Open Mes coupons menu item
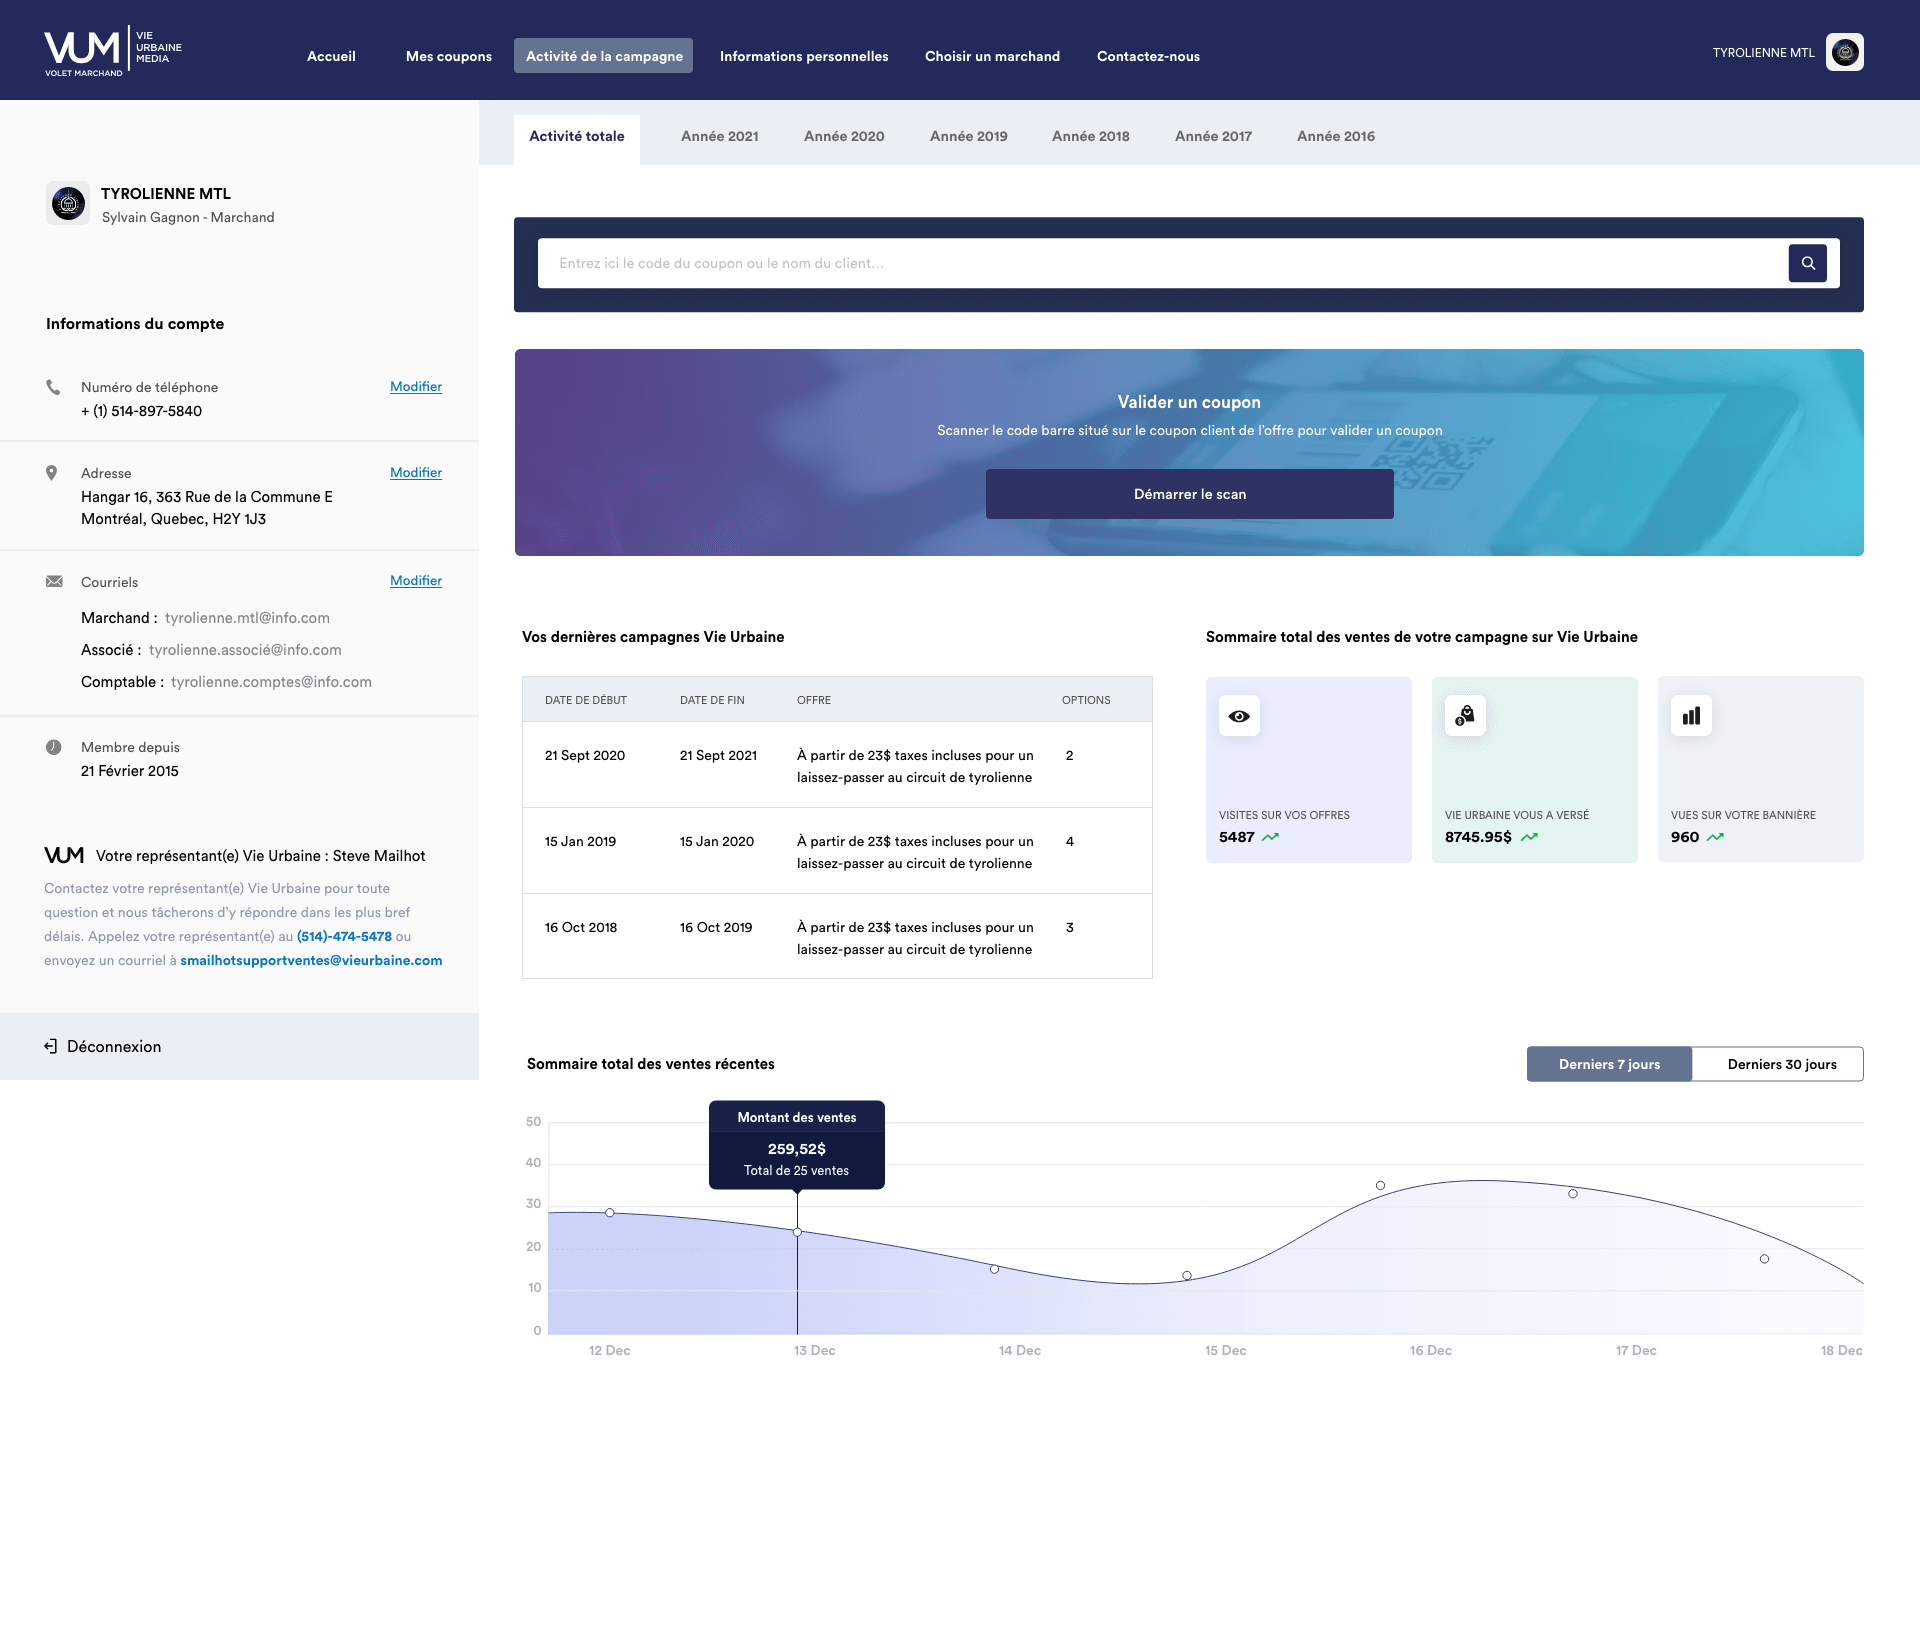 [x=449, y=56]
